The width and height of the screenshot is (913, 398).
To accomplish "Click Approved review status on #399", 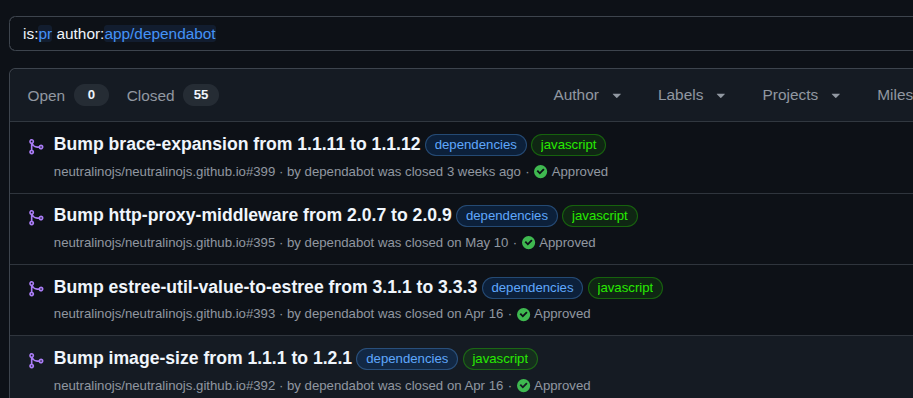I will [x=579, y=172].
